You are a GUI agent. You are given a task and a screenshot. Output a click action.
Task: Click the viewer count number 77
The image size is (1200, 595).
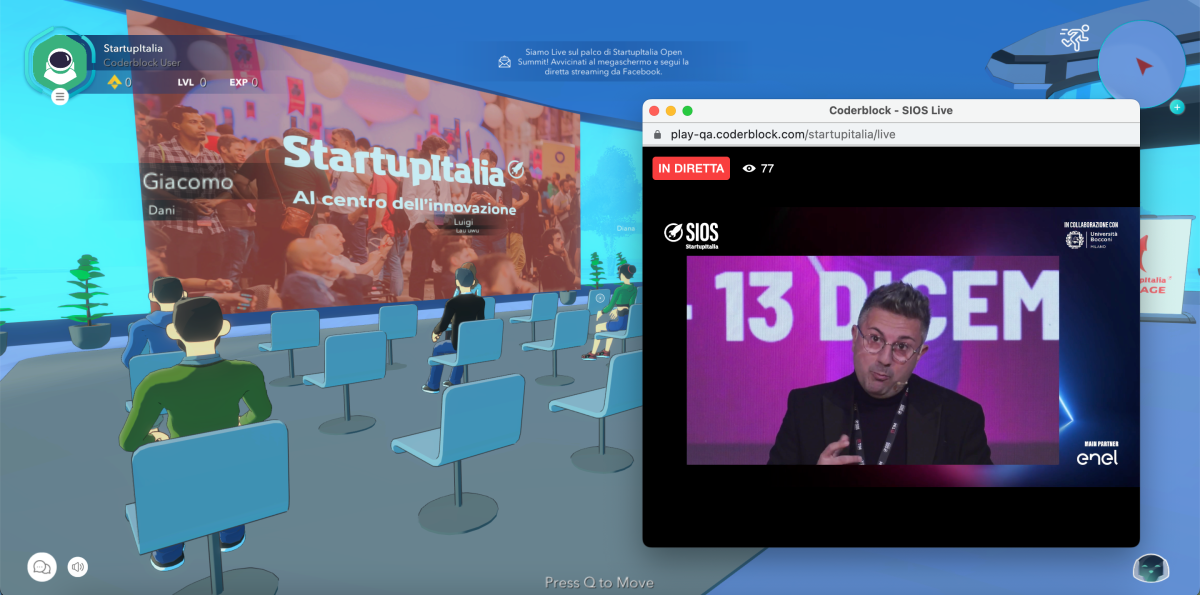tap(767, 169)
